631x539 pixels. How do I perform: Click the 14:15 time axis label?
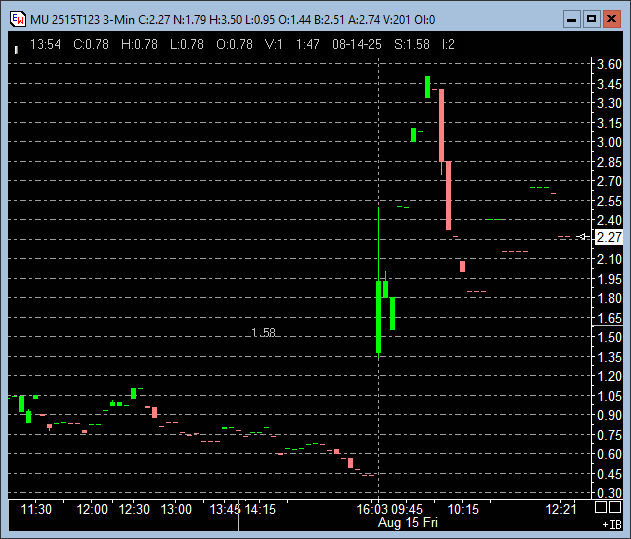coord(260,509)
